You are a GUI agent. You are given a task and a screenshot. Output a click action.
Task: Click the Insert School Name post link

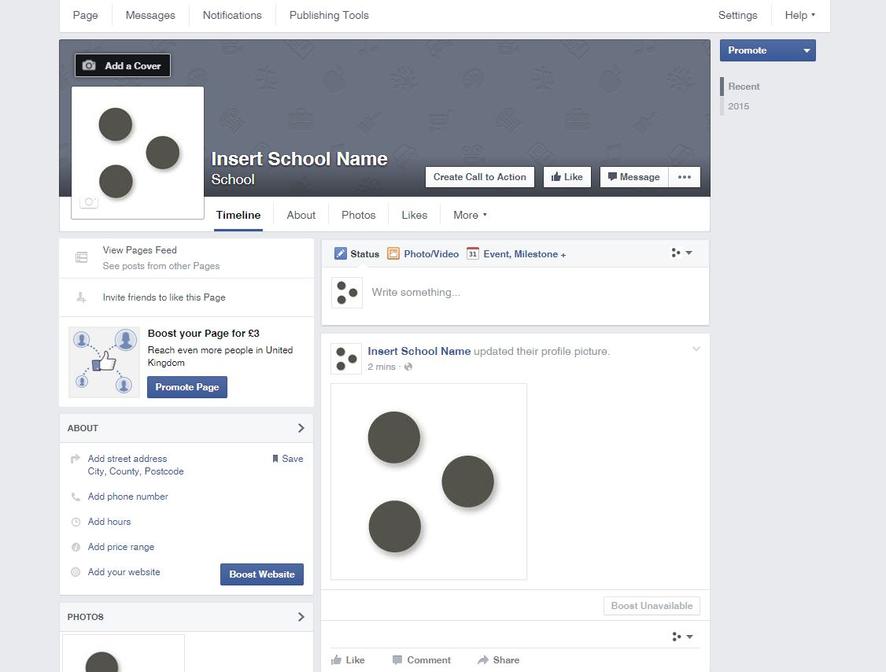419,351
